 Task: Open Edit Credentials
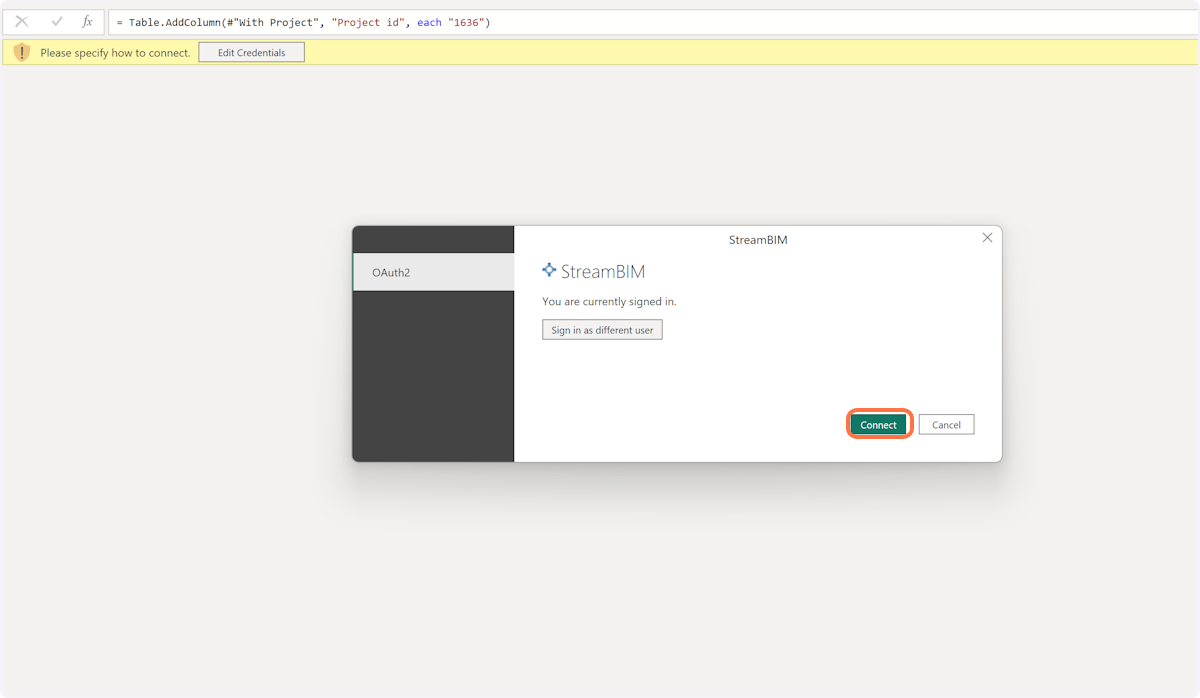click(x=251, y=52)
